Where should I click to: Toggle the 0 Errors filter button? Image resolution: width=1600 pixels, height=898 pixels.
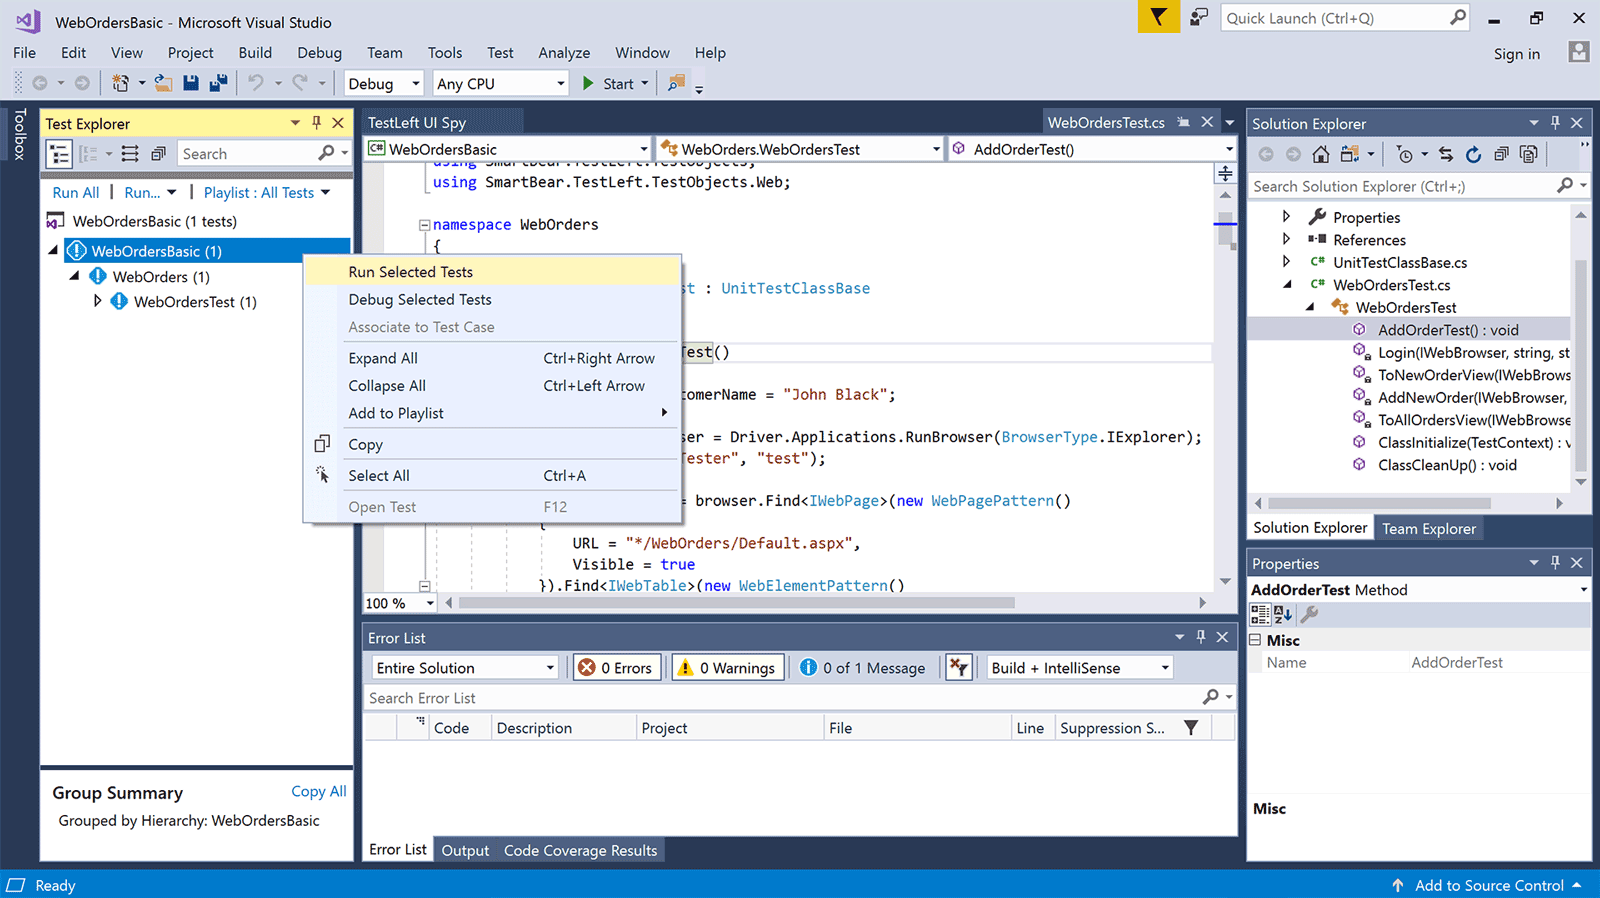[x=616, y=668]
